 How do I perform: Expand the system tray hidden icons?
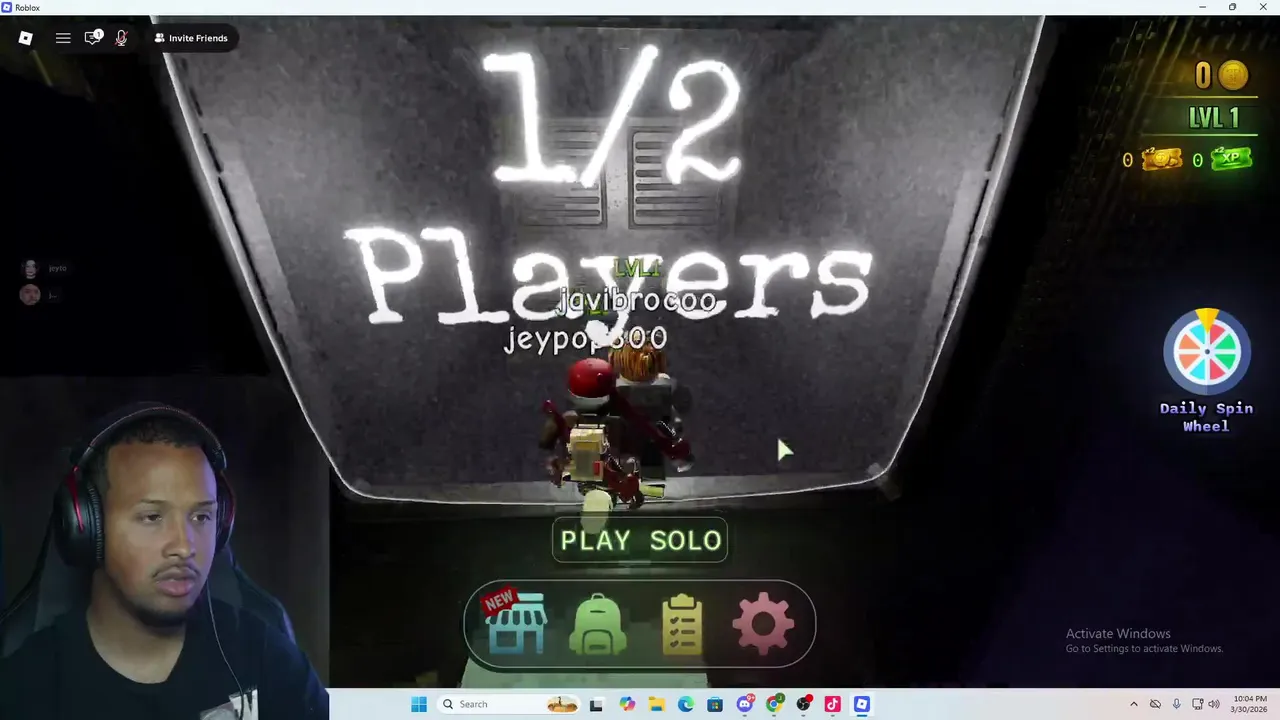pos(1133,704)
